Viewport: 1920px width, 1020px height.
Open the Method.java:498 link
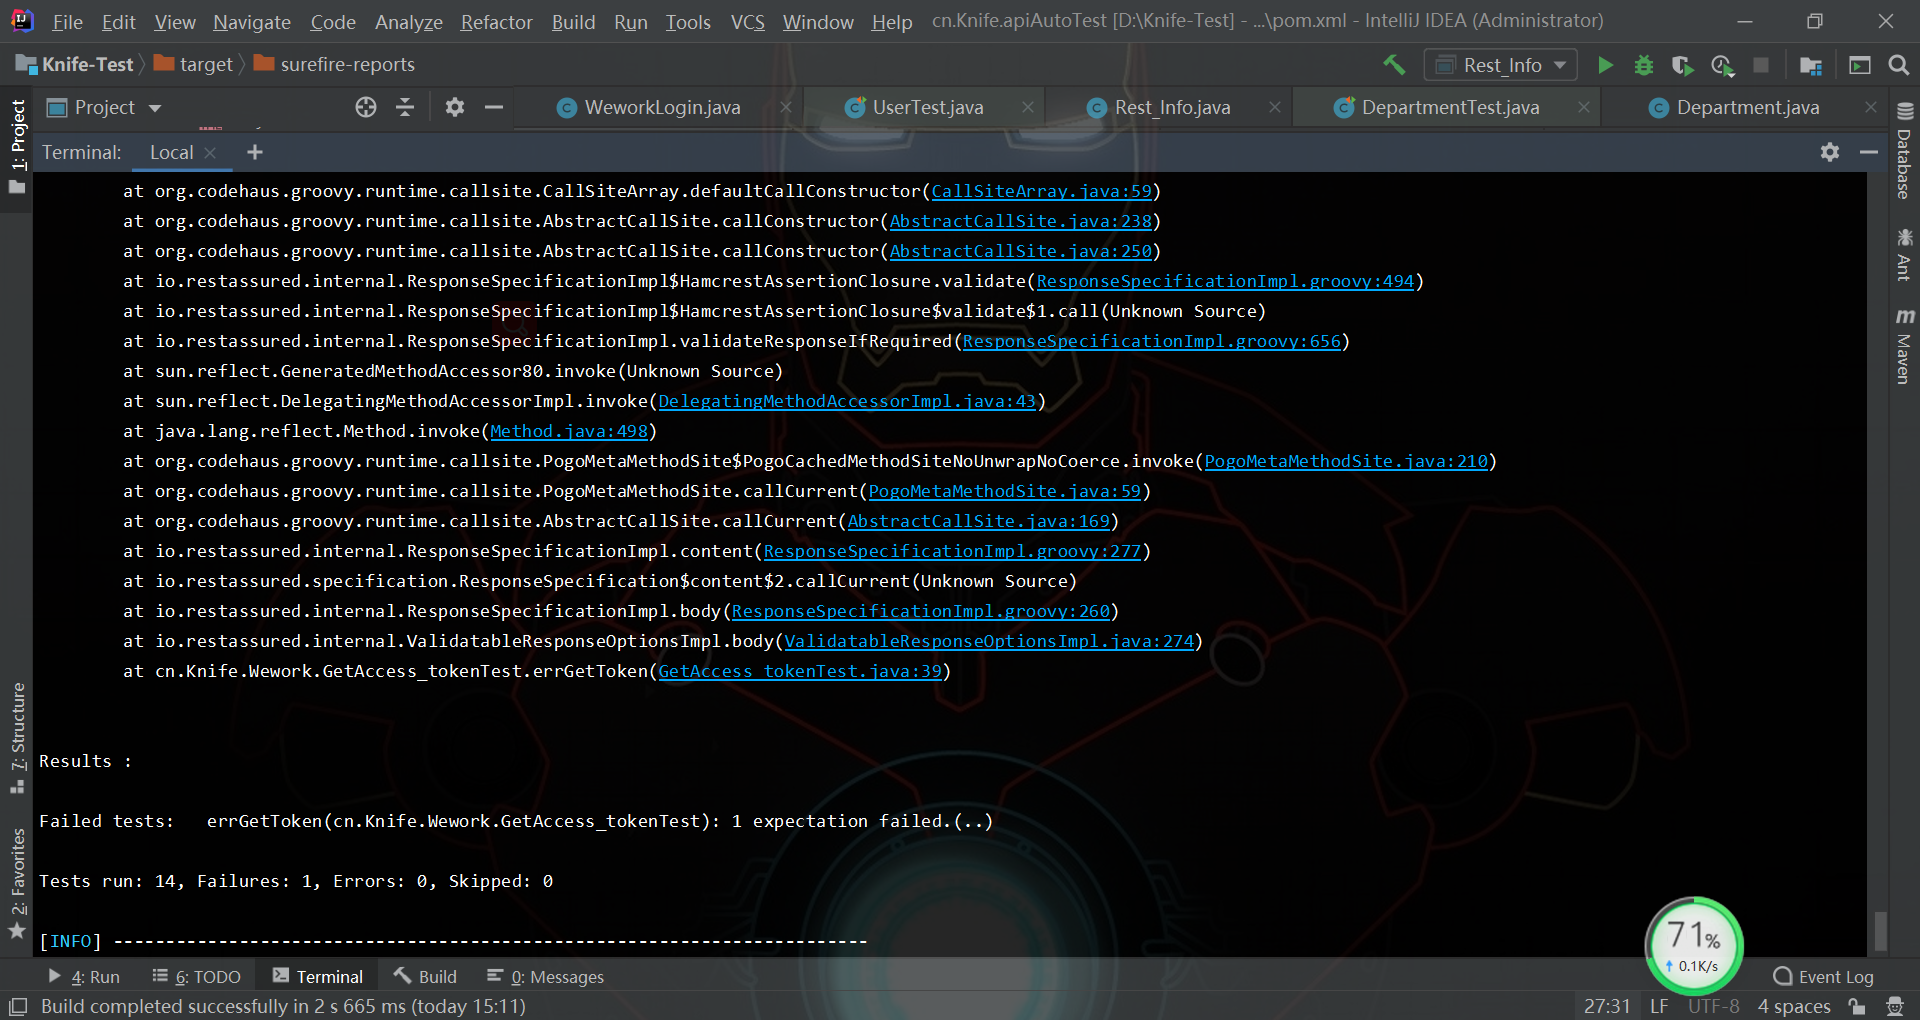(x=569, y=431)
